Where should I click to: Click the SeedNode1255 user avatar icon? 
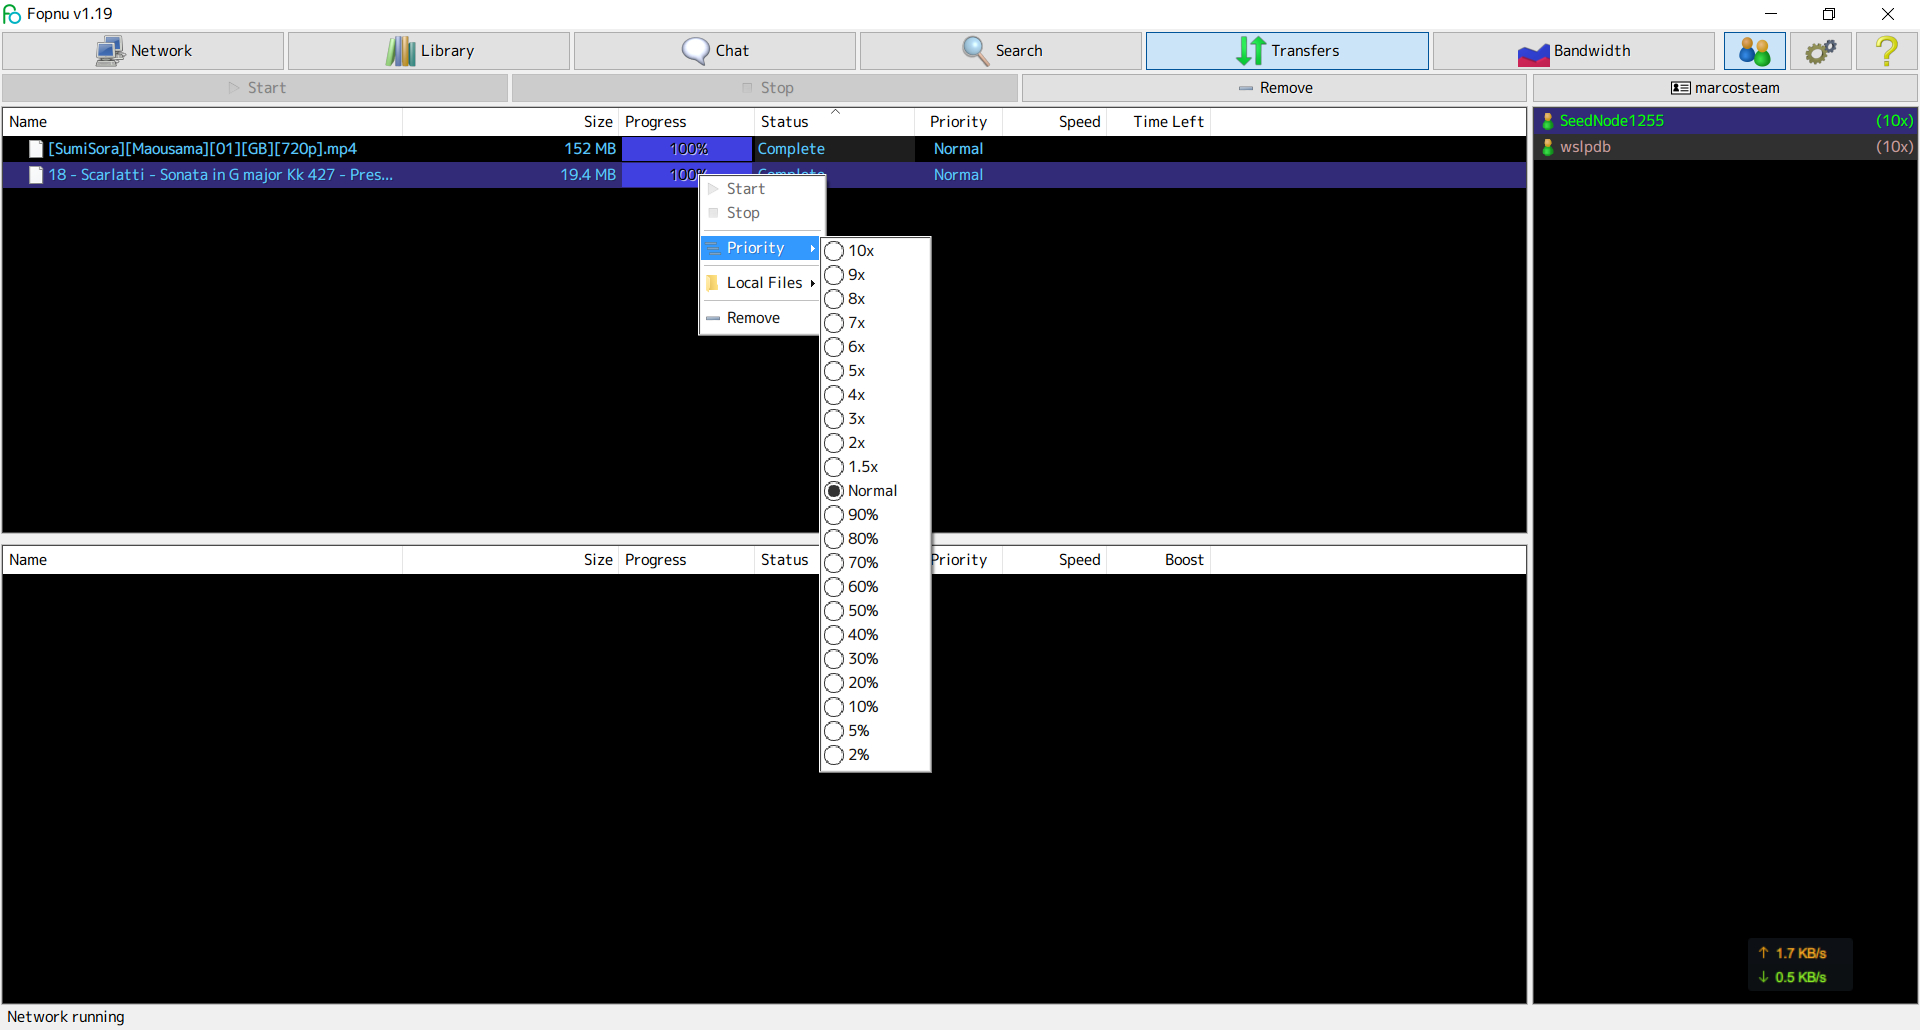[1548, 121]
